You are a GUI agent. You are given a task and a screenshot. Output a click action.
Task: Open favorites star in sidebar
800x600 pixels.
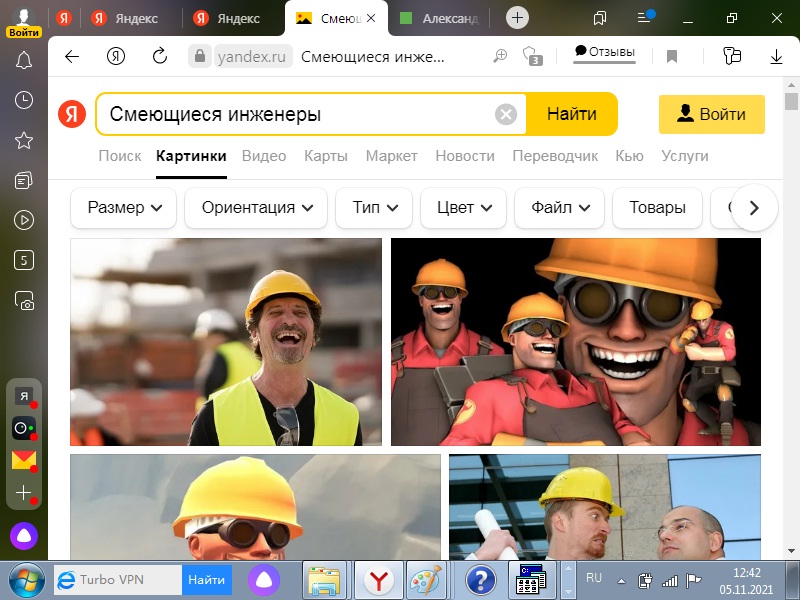[23, 140]
